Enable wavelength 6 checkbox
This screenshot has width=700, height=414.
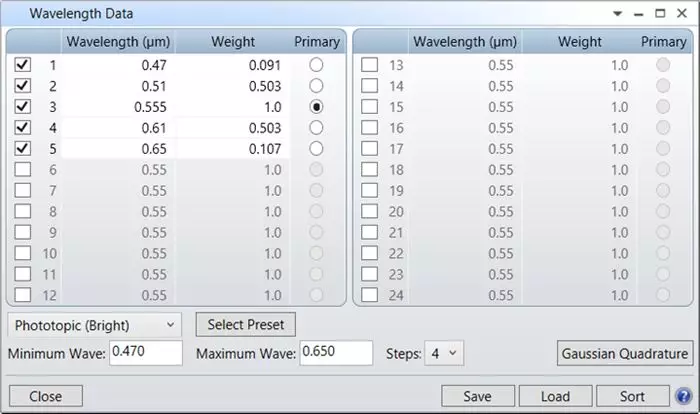[x=23, y=170]
